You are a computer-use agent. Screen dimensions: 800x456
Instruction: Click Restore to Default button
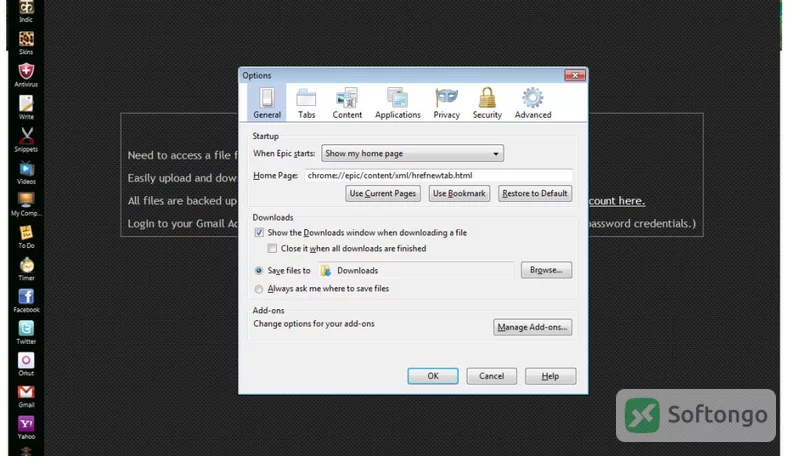535,193
